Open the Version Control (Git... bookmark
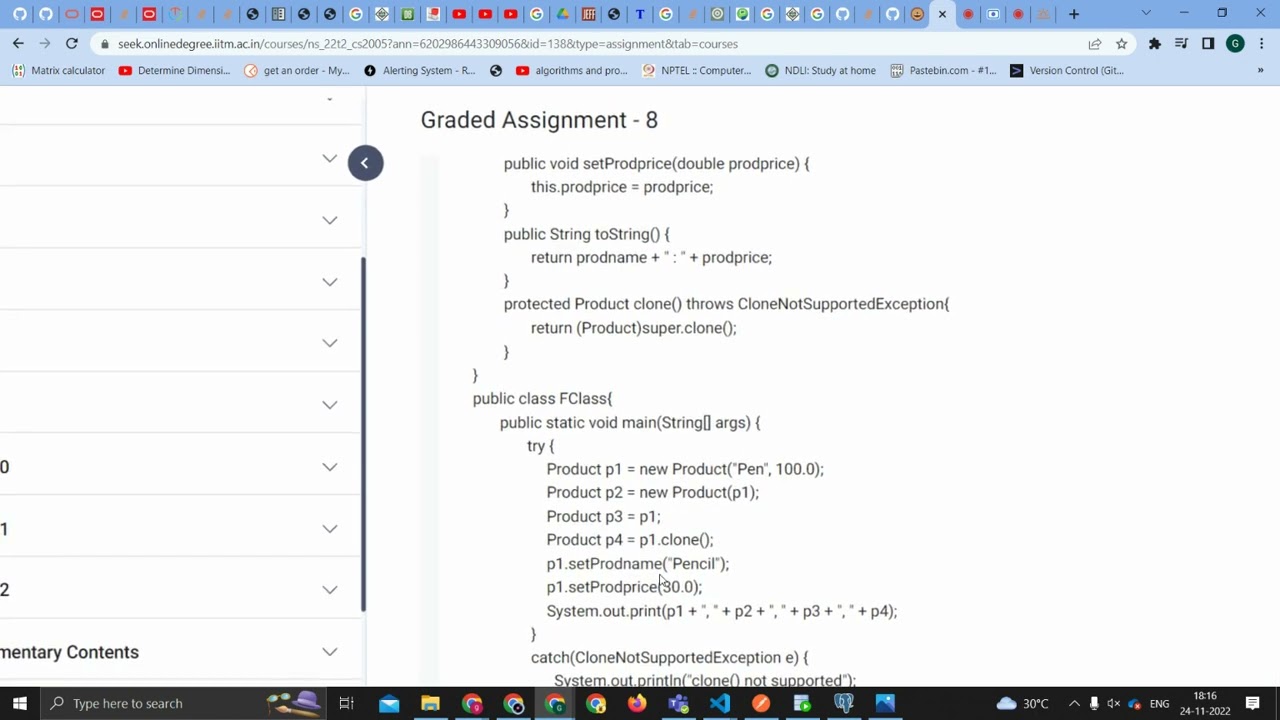The width and height of the screenshot is (1280, 720). tap(1067, 70)
